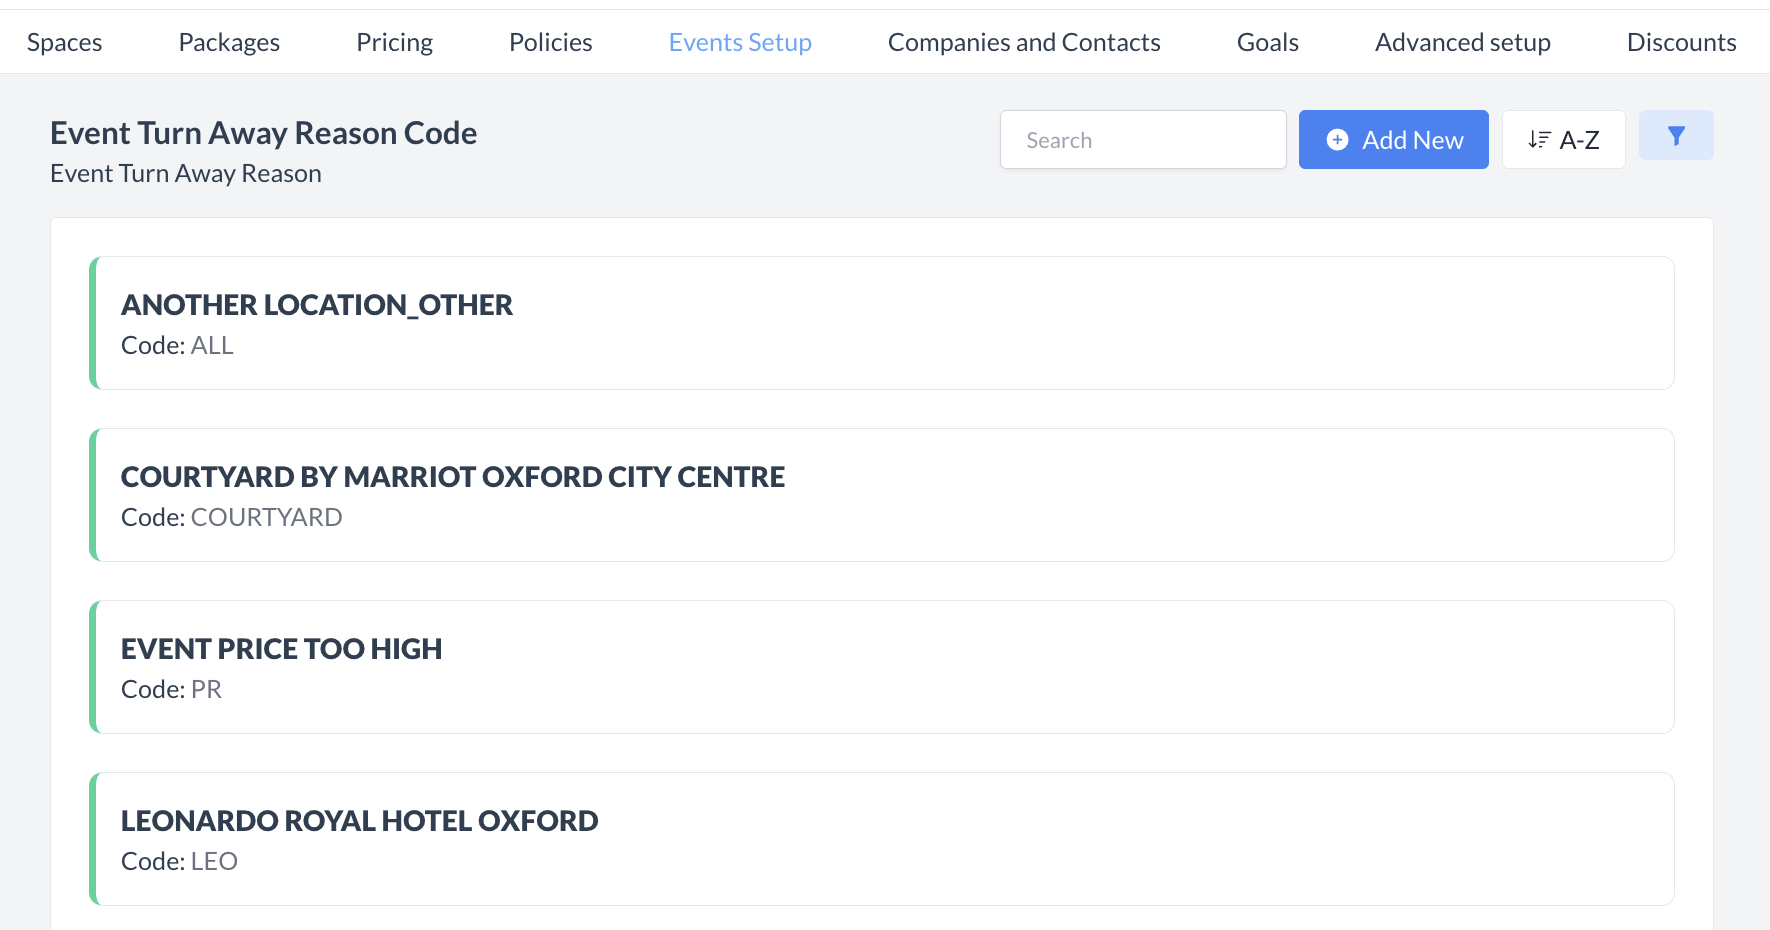
Task: Select the Events Setup tab
Action: pyautogui.click(x=740, y=42)
